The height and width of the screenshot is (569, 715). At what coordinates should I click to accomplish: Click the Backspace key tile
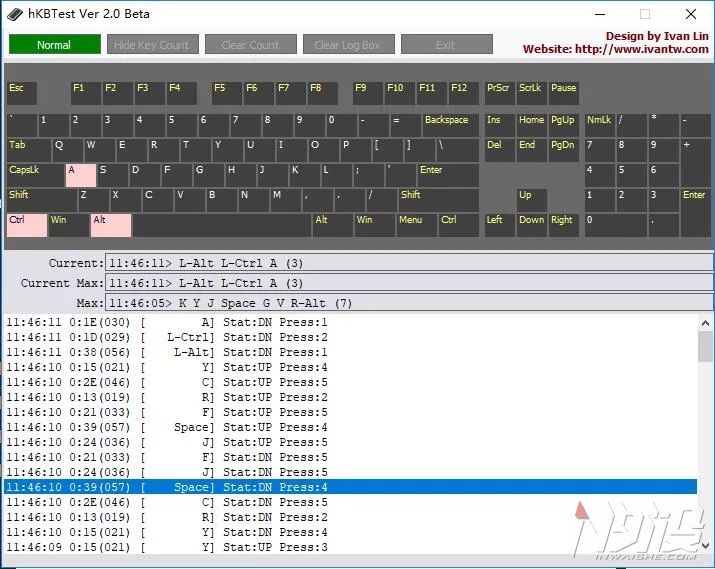tap(451, 125)
